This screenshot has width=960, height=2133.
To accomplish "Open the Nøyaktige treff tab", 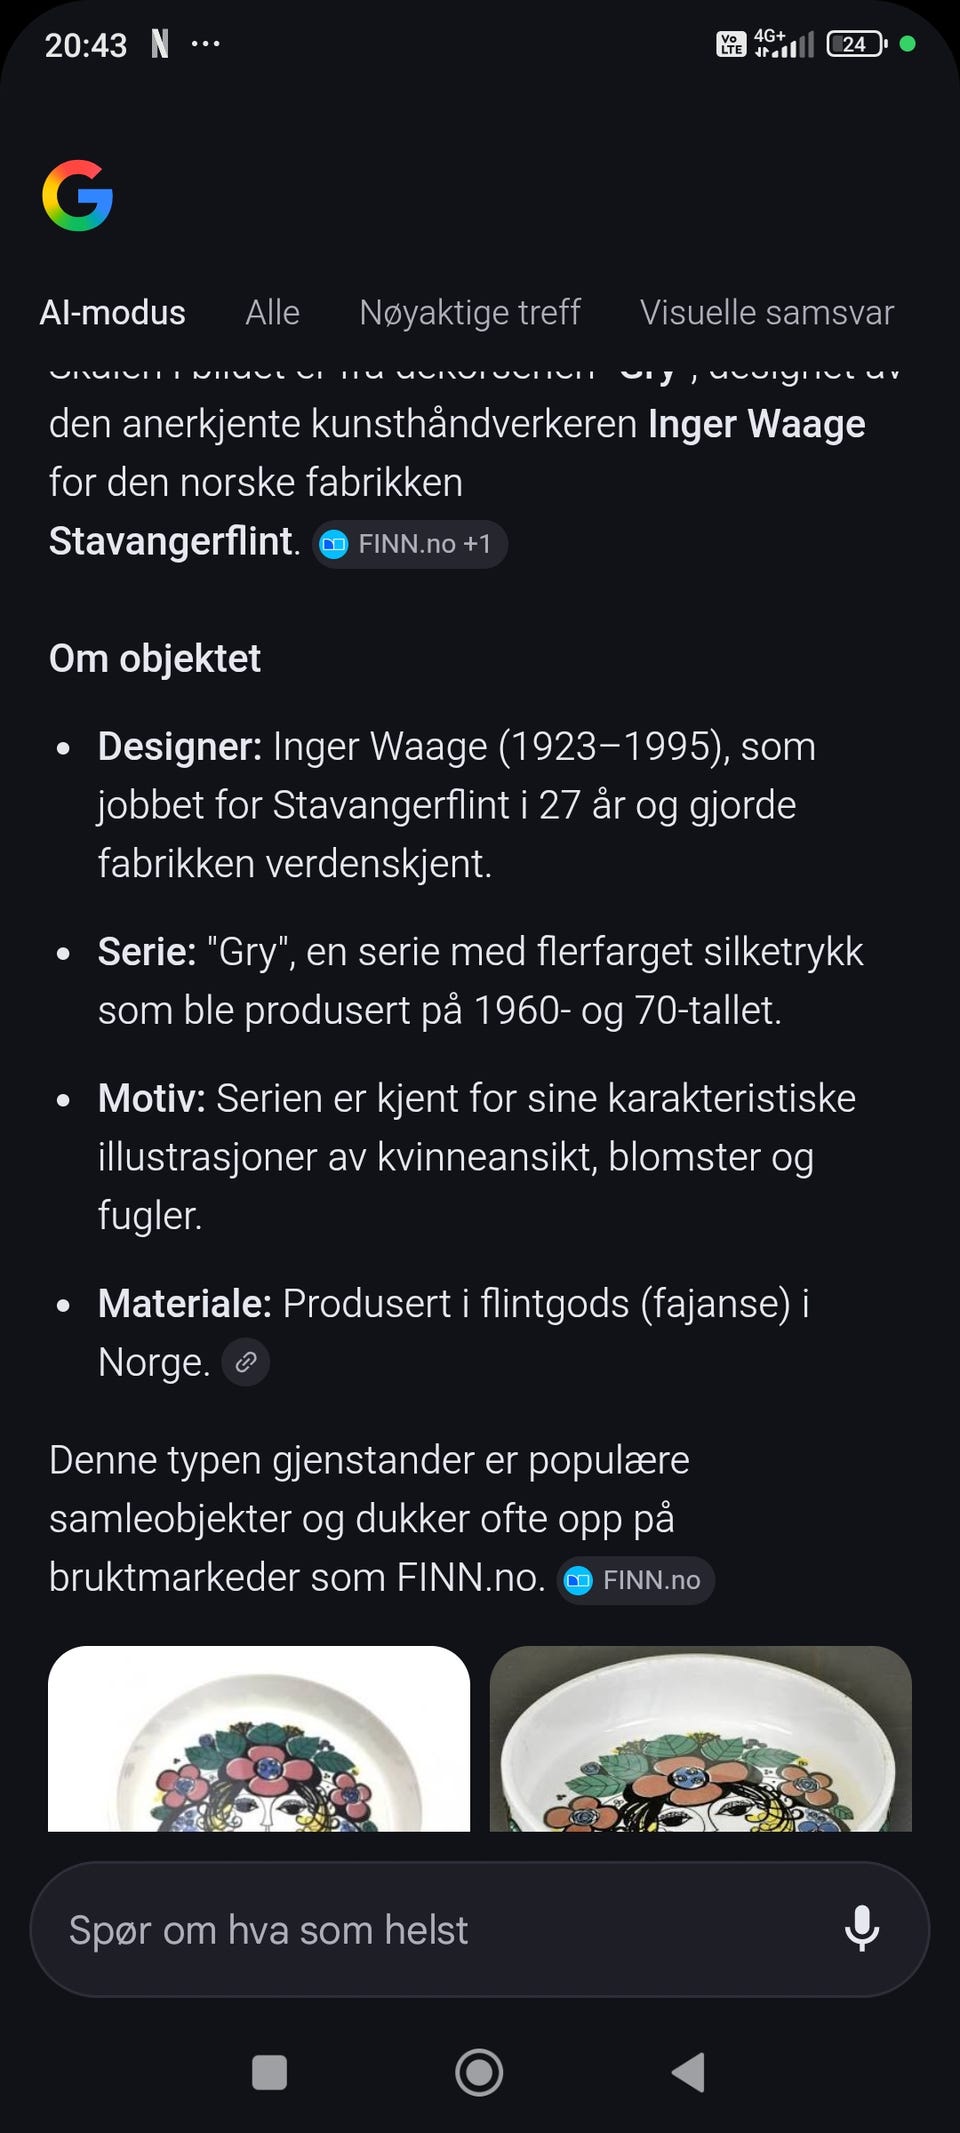I will [470, 313].
